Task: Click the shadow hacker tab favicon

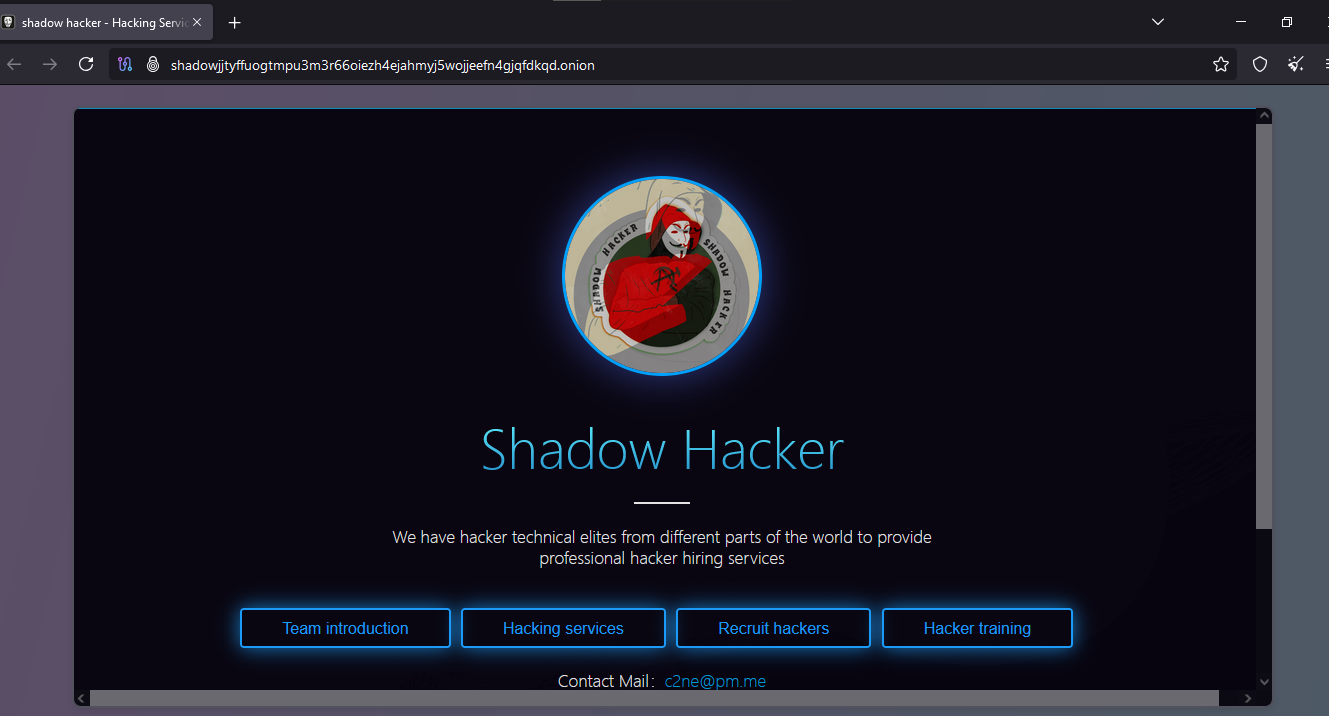Action: tap(8, 22)
